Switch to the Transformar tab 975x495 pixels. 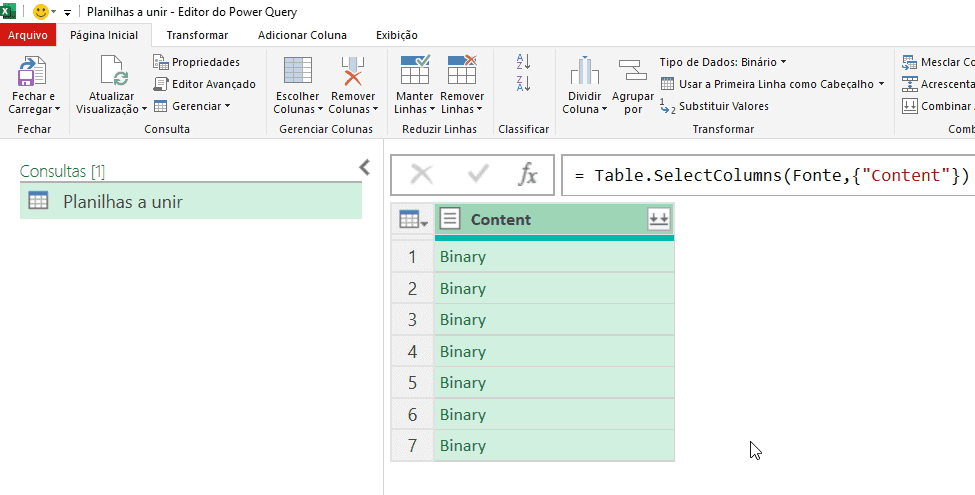[x=197, y=35]
